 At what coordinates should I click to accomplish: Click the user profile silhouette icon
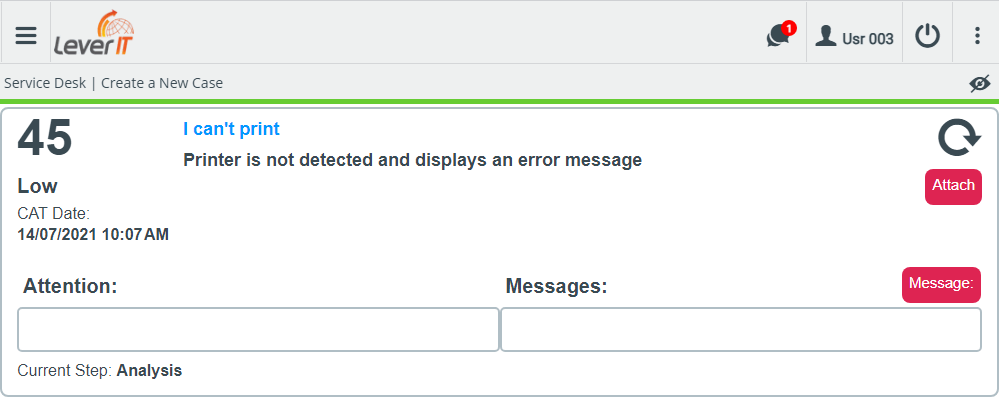(826, 36)
